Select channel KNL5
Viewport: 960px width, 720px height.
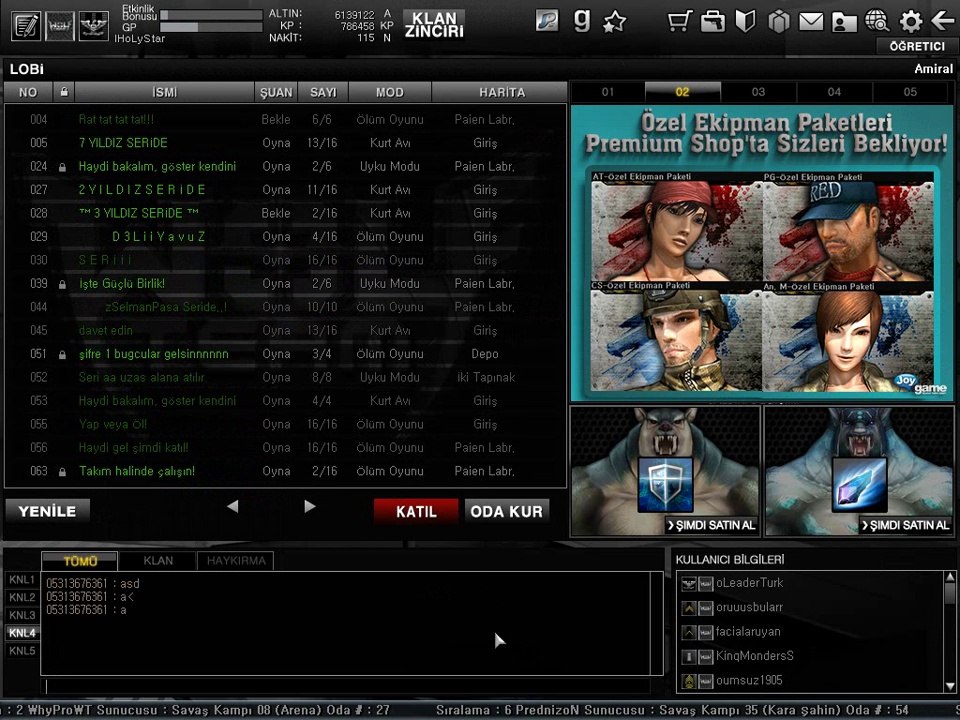click(22, 651)
